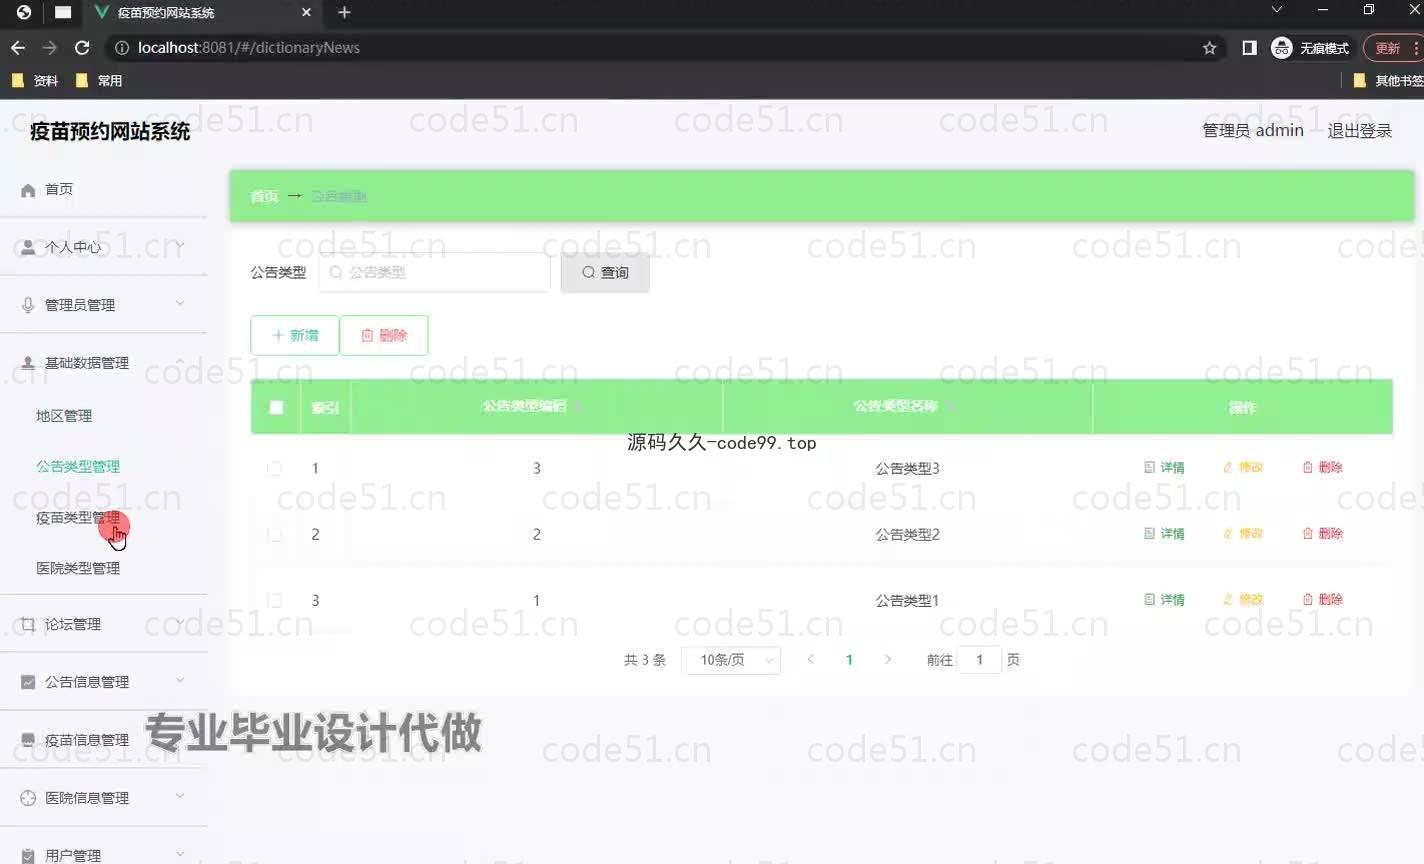Expand the 公告信息管理 sidebar menu
Viewport: 1424px width, 864px height.
pyautogui.click(x=104, y=682)
